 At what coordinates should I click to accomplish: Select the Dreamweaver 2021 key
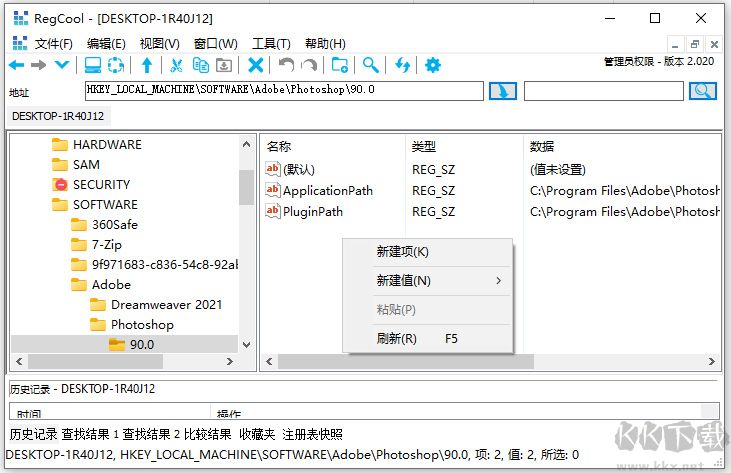pos(166,305)
